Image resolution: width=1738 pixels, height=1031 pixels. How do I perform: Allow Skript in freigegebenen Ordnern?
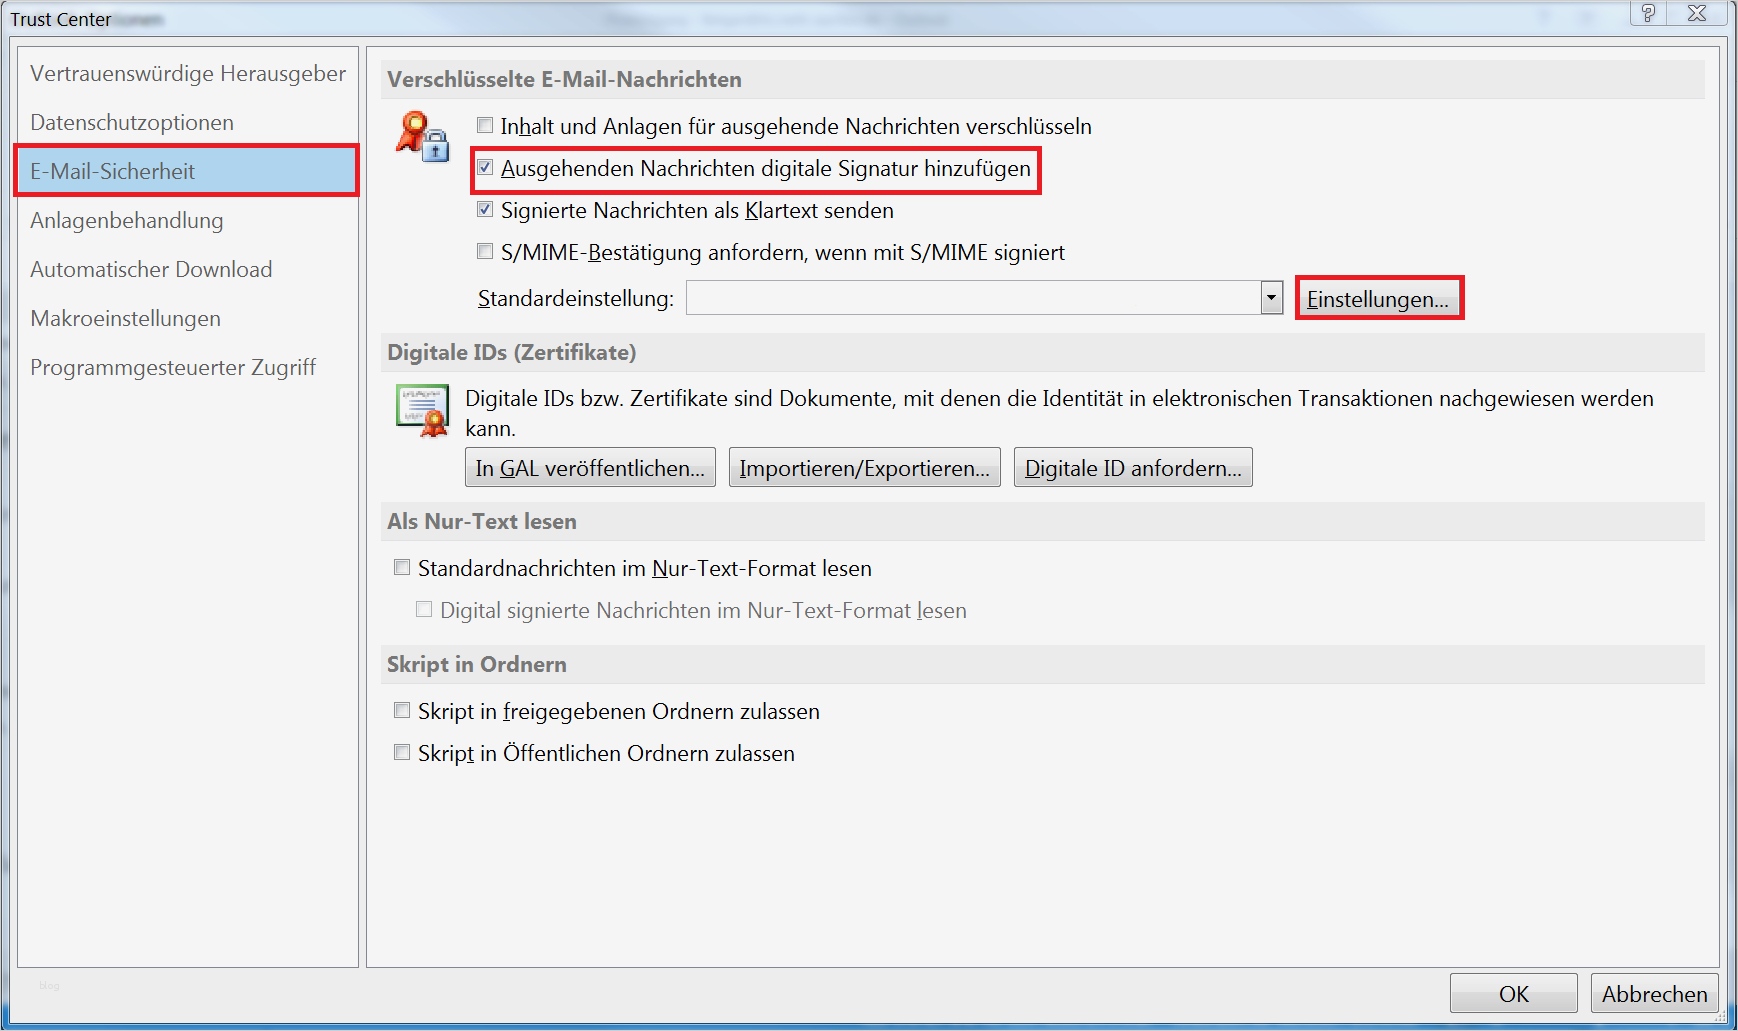401,710
